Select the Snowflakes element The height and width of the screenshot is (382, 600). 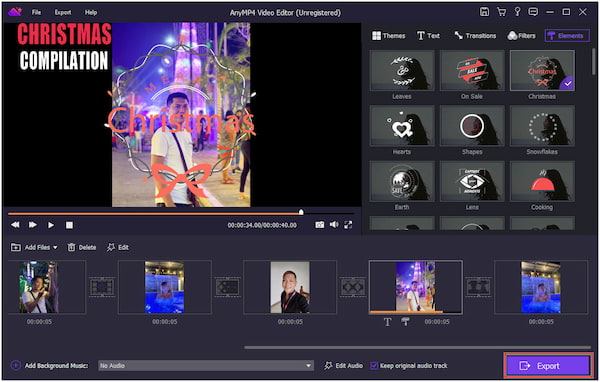(542, 126)
